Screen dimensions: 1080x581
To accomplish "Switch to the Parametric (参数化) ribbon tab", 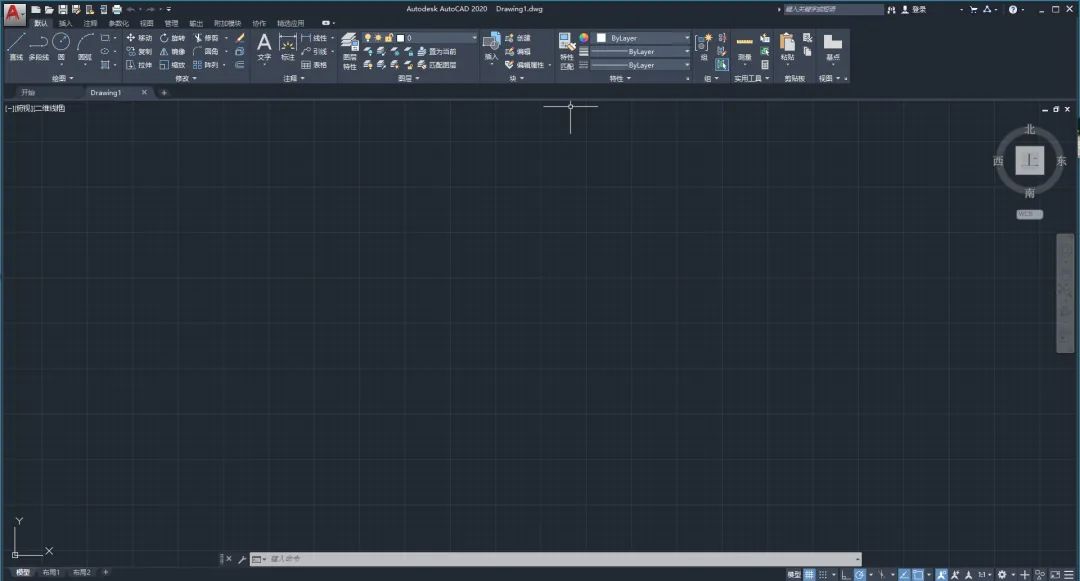I will tap(118, 23).
